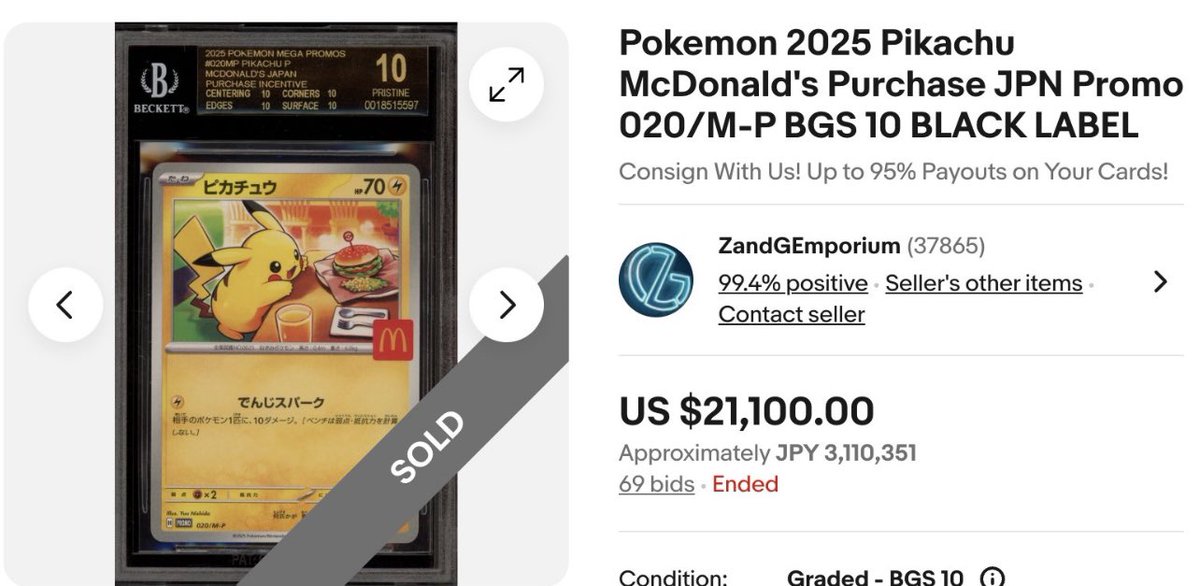This screenshot has width=1200, height=586.
Task: View the 99.4% positive feedback
Action: click(793, 283)
